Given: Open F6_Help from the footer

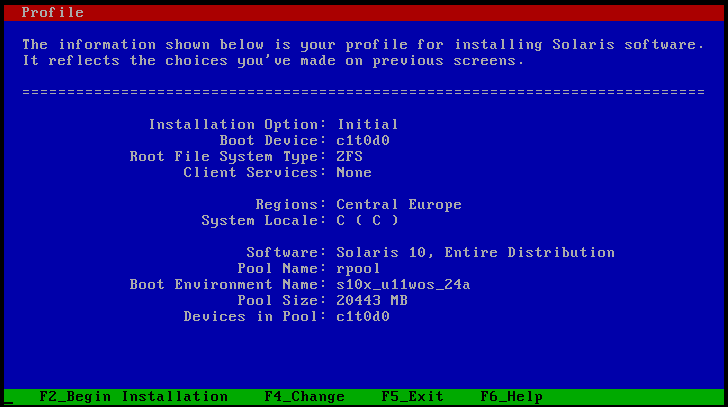Looking at the screenshot, I should click(x=512, y=397).
